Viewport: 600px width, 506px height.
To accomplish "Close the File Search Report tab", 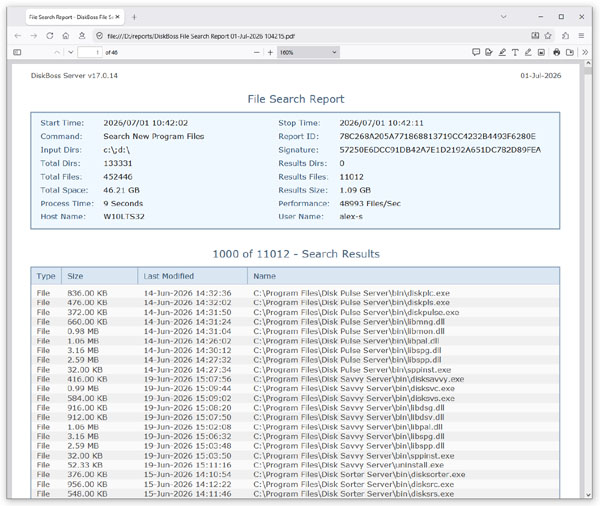I will pyautogui.click(x=117, y=17).
